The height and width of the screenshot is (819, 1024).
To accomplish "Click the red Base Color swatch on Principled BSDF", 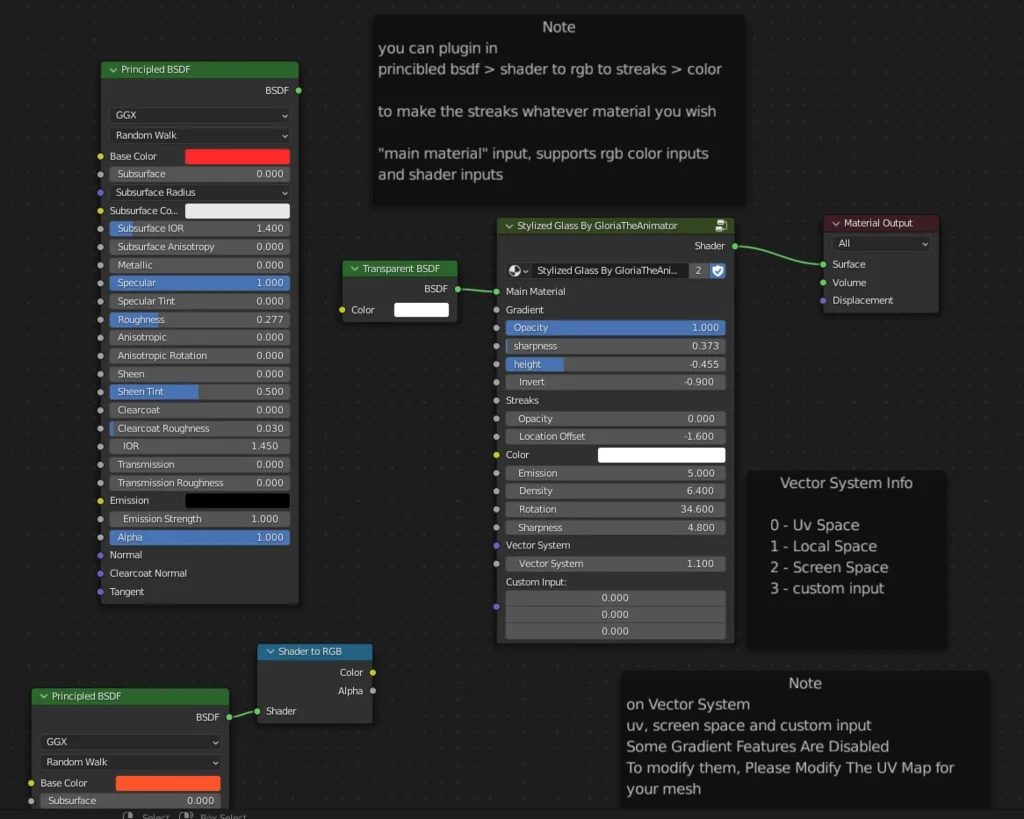I will (x=237, y=156).
